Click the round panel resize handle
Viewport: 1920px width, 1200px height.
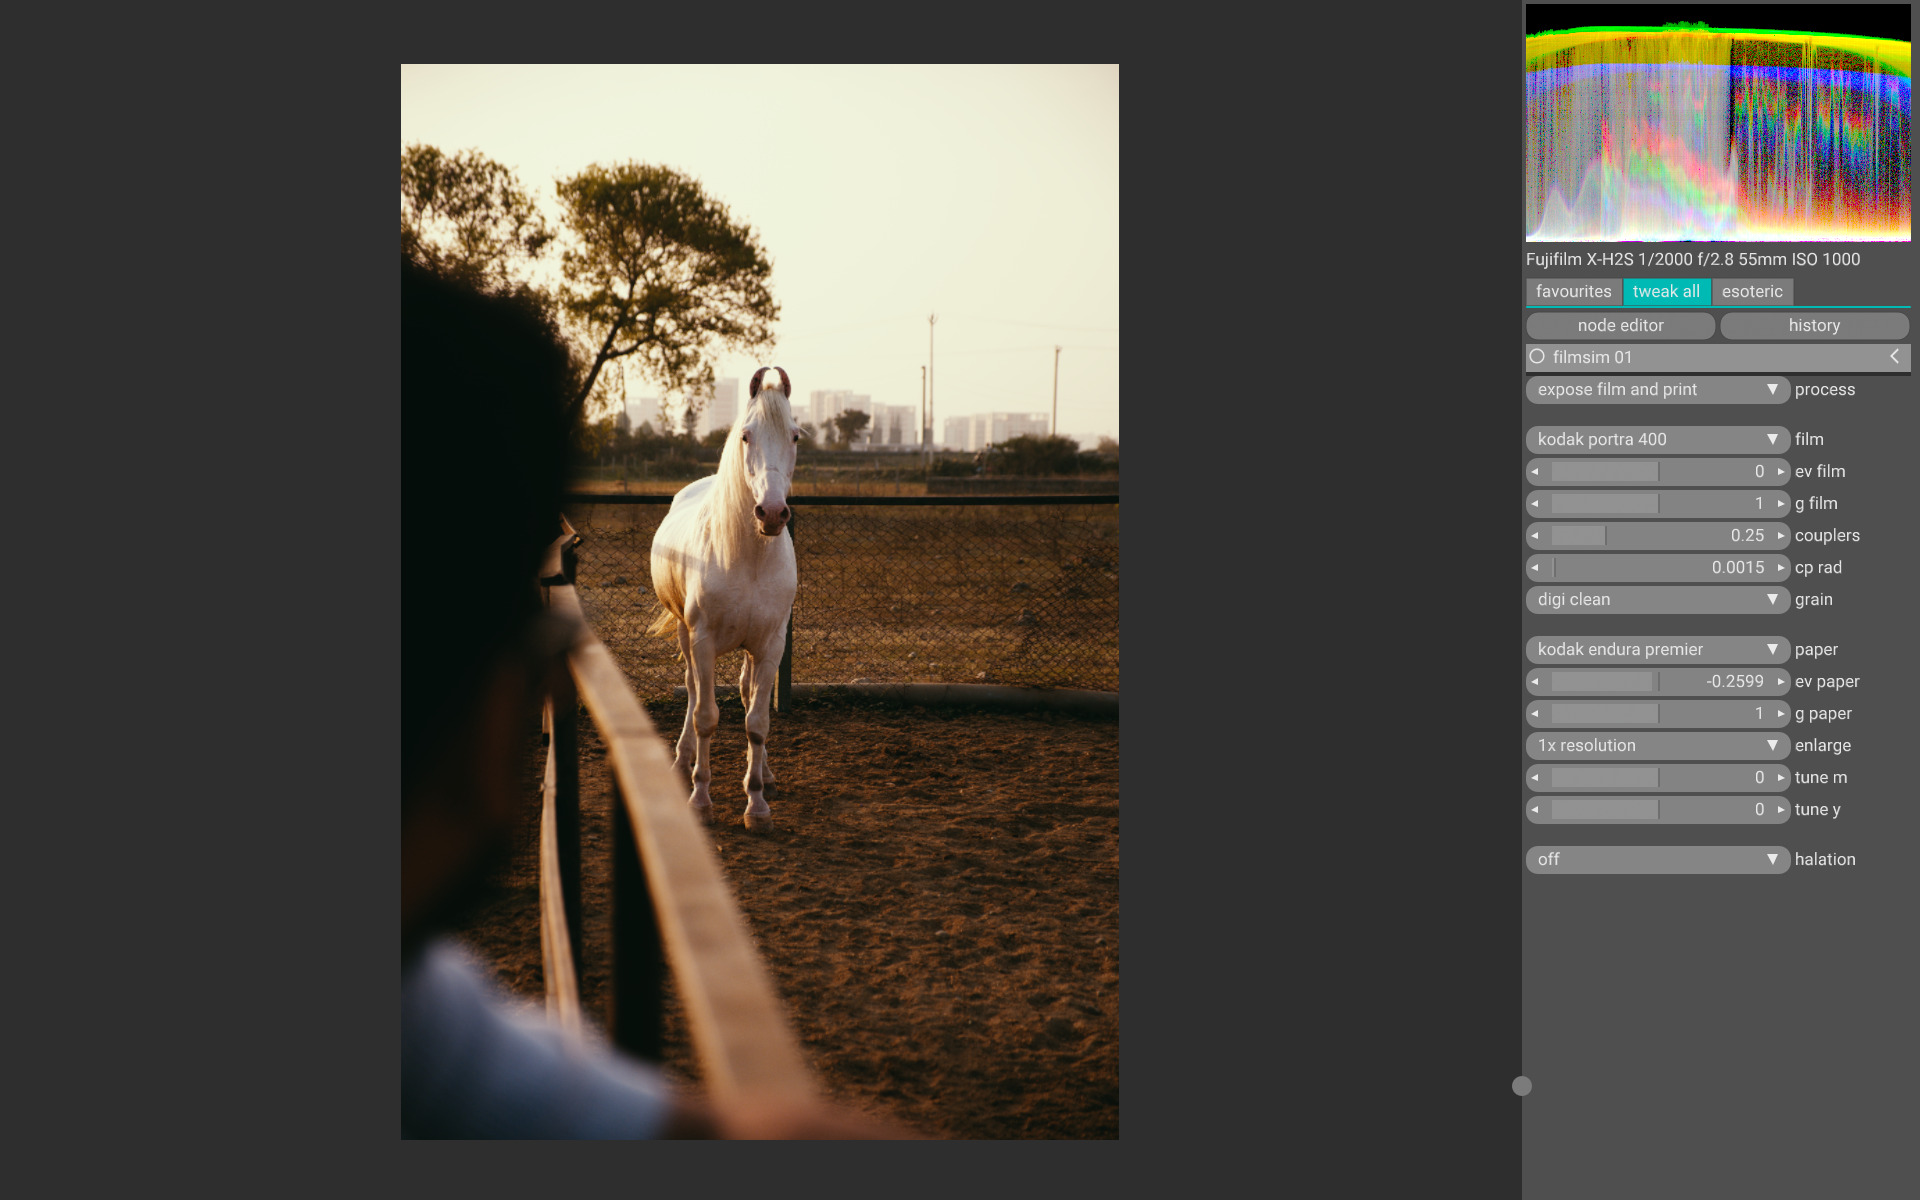tap(1522, 1086)
